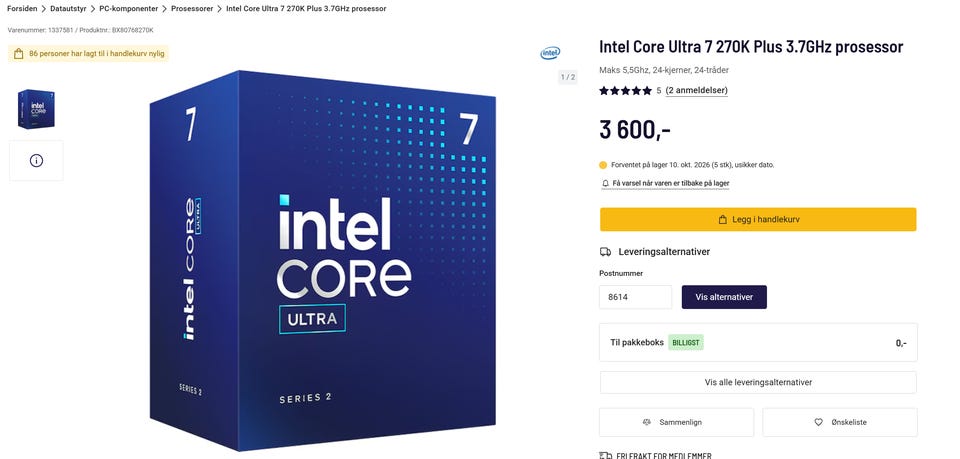Click the Postnummer input field
The width and height of the screenshot is (960, 459).
(636, 297)
